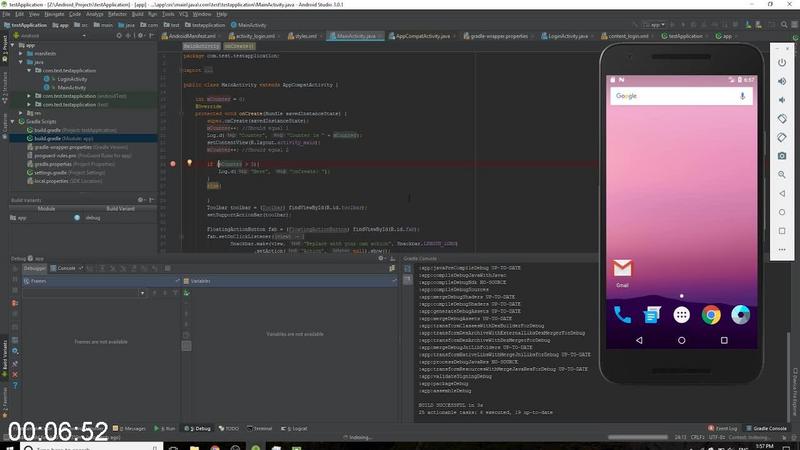The height and width of the screenshot is (450, 800).
Task: Open the Build menu
Action: point(138,14)
